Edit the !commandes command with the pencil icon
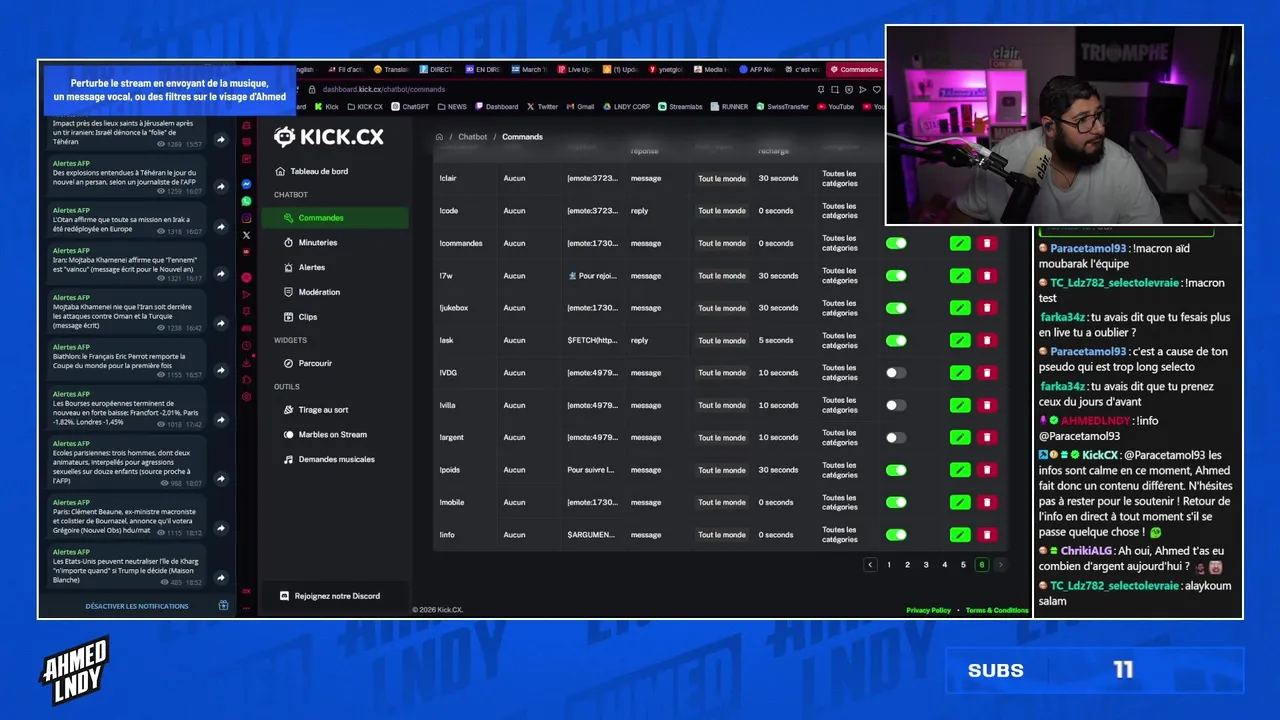Screen dimensions: 1280x720 (960, 243)
